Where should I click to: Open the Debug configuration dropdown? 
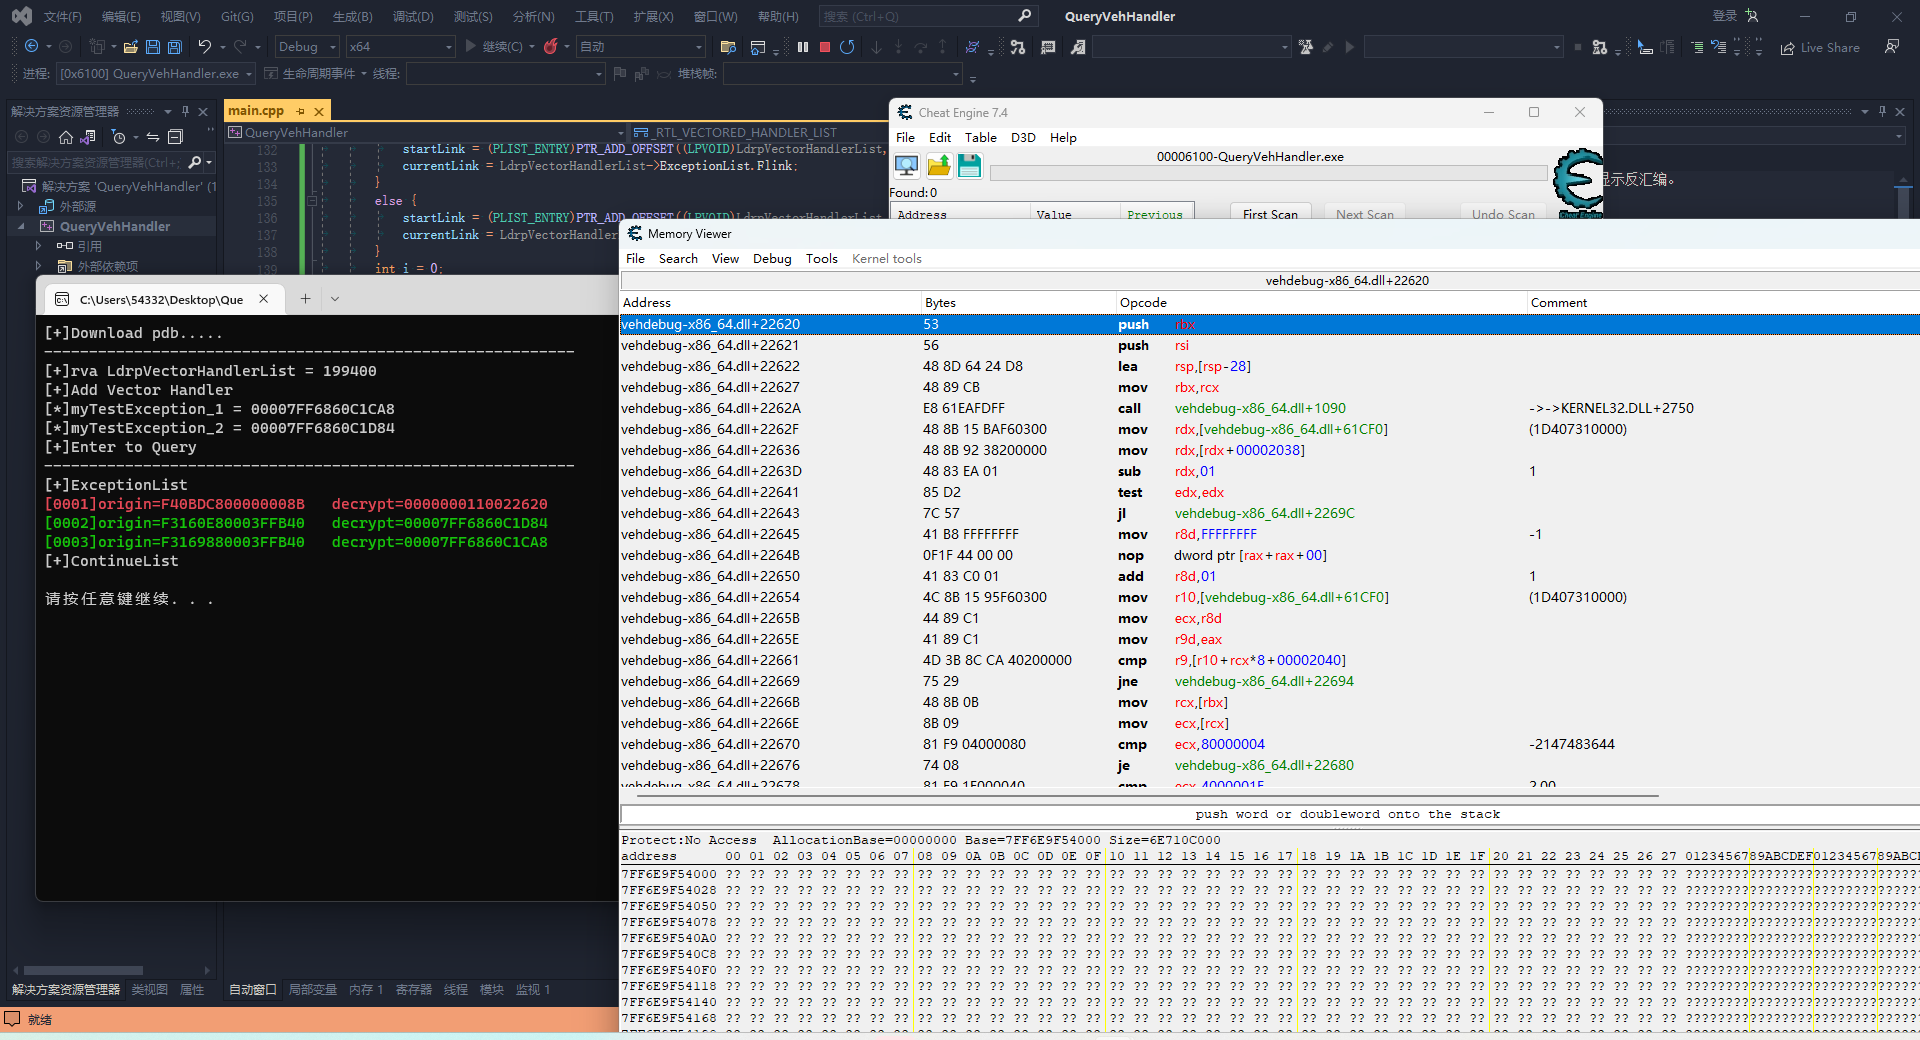click(307, 47)
